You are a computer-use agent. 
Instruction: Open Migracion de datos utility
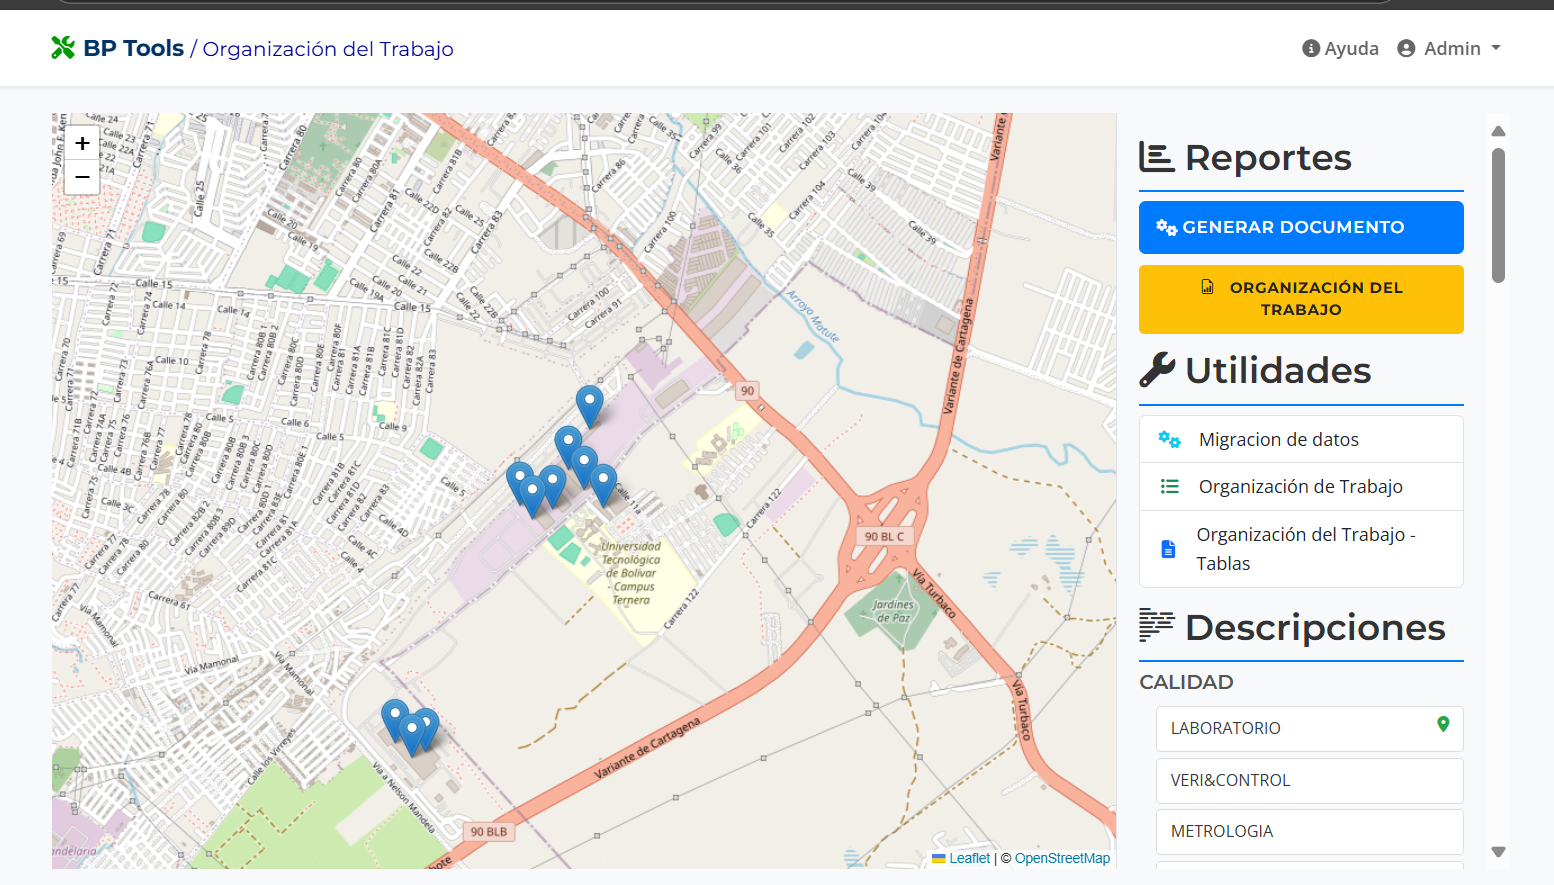[x=1278, y=439]
